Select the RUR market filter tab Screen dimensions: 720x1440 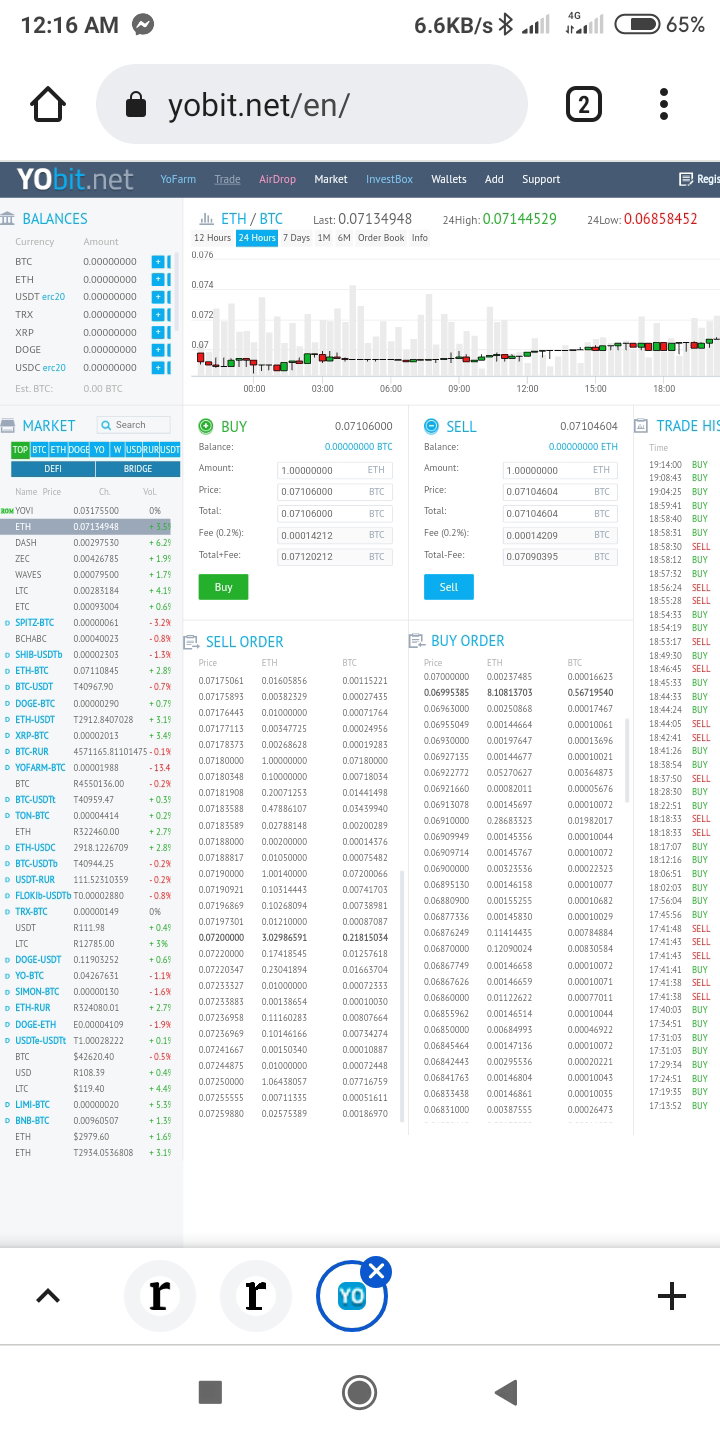pyautogui.click(x=151, y=450)
